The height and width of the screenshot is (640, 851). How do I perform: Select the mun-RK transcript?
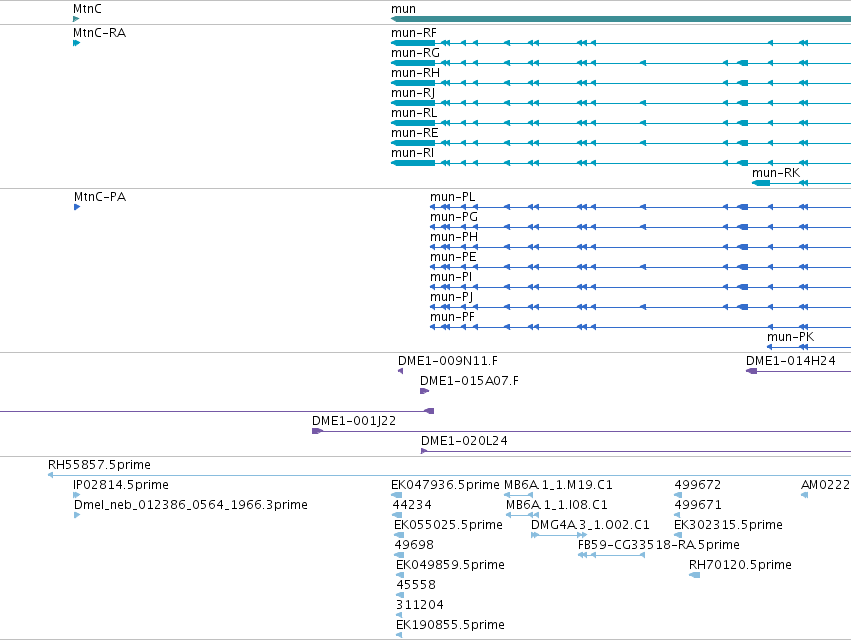point(801,183)
